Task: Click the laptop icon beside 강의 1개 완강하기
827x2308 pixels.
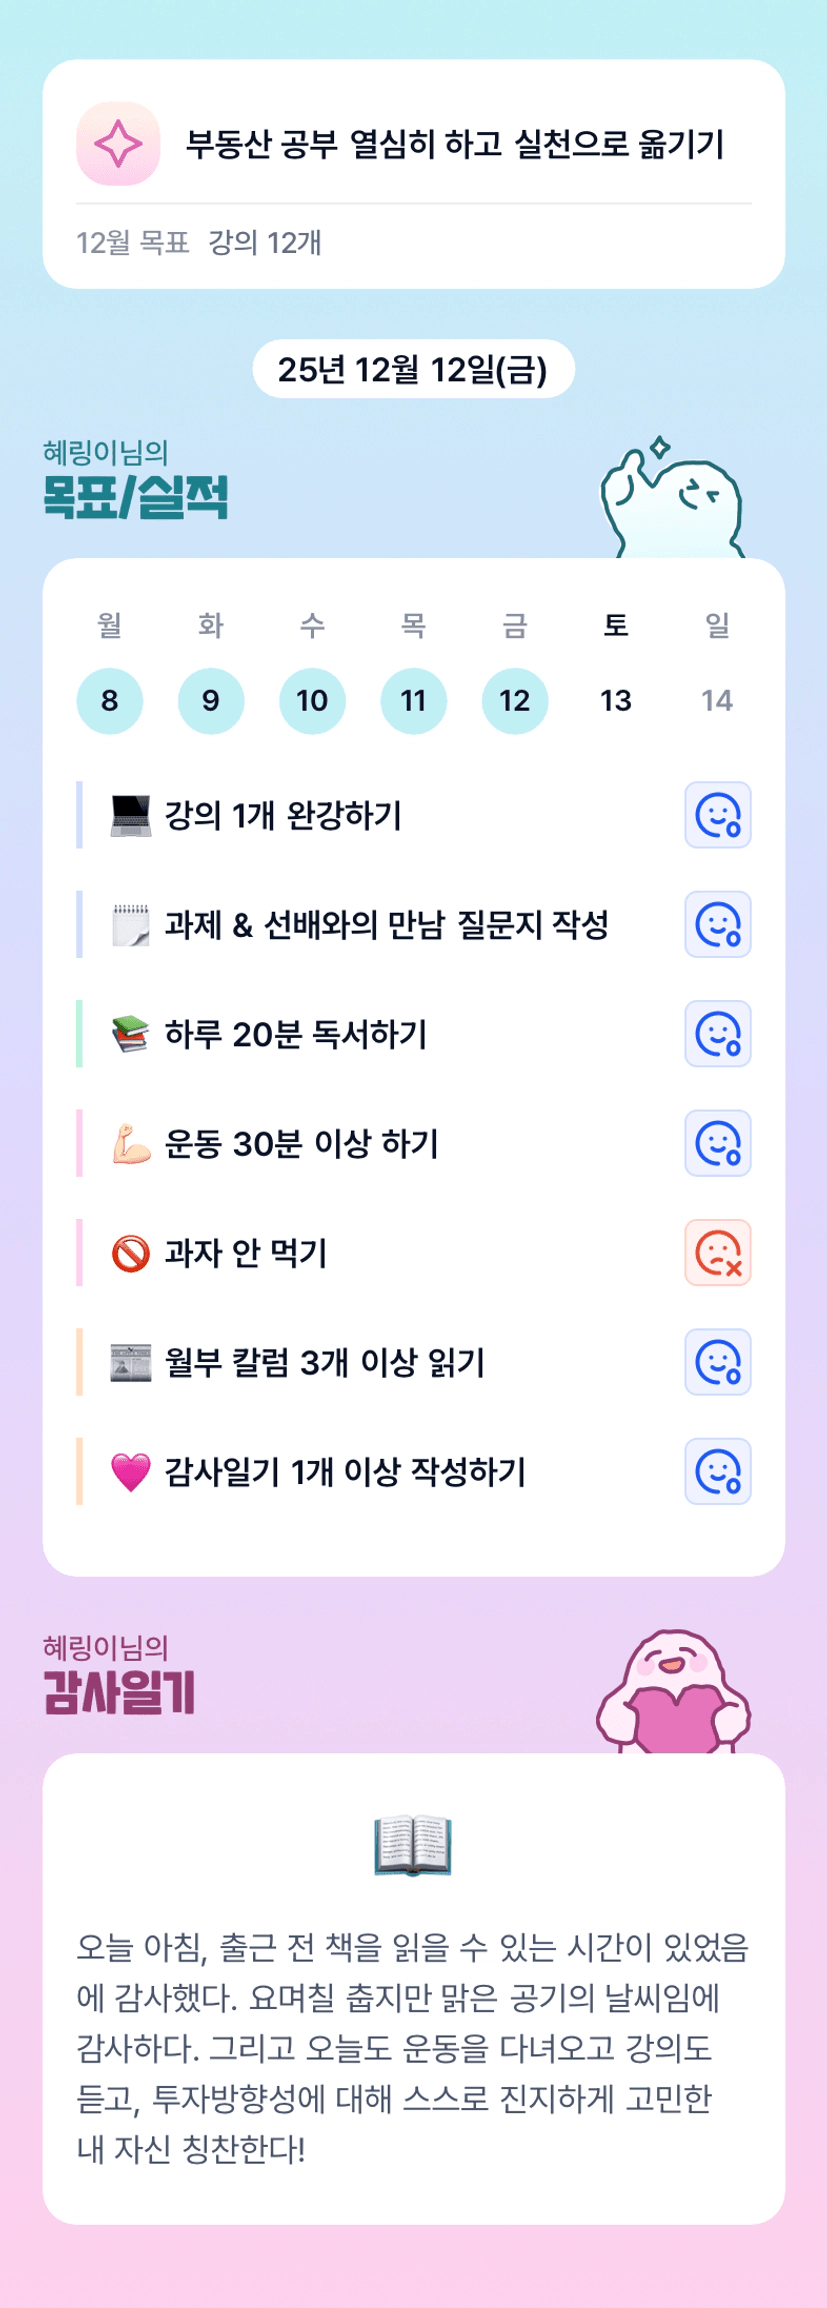Action: 130,816
